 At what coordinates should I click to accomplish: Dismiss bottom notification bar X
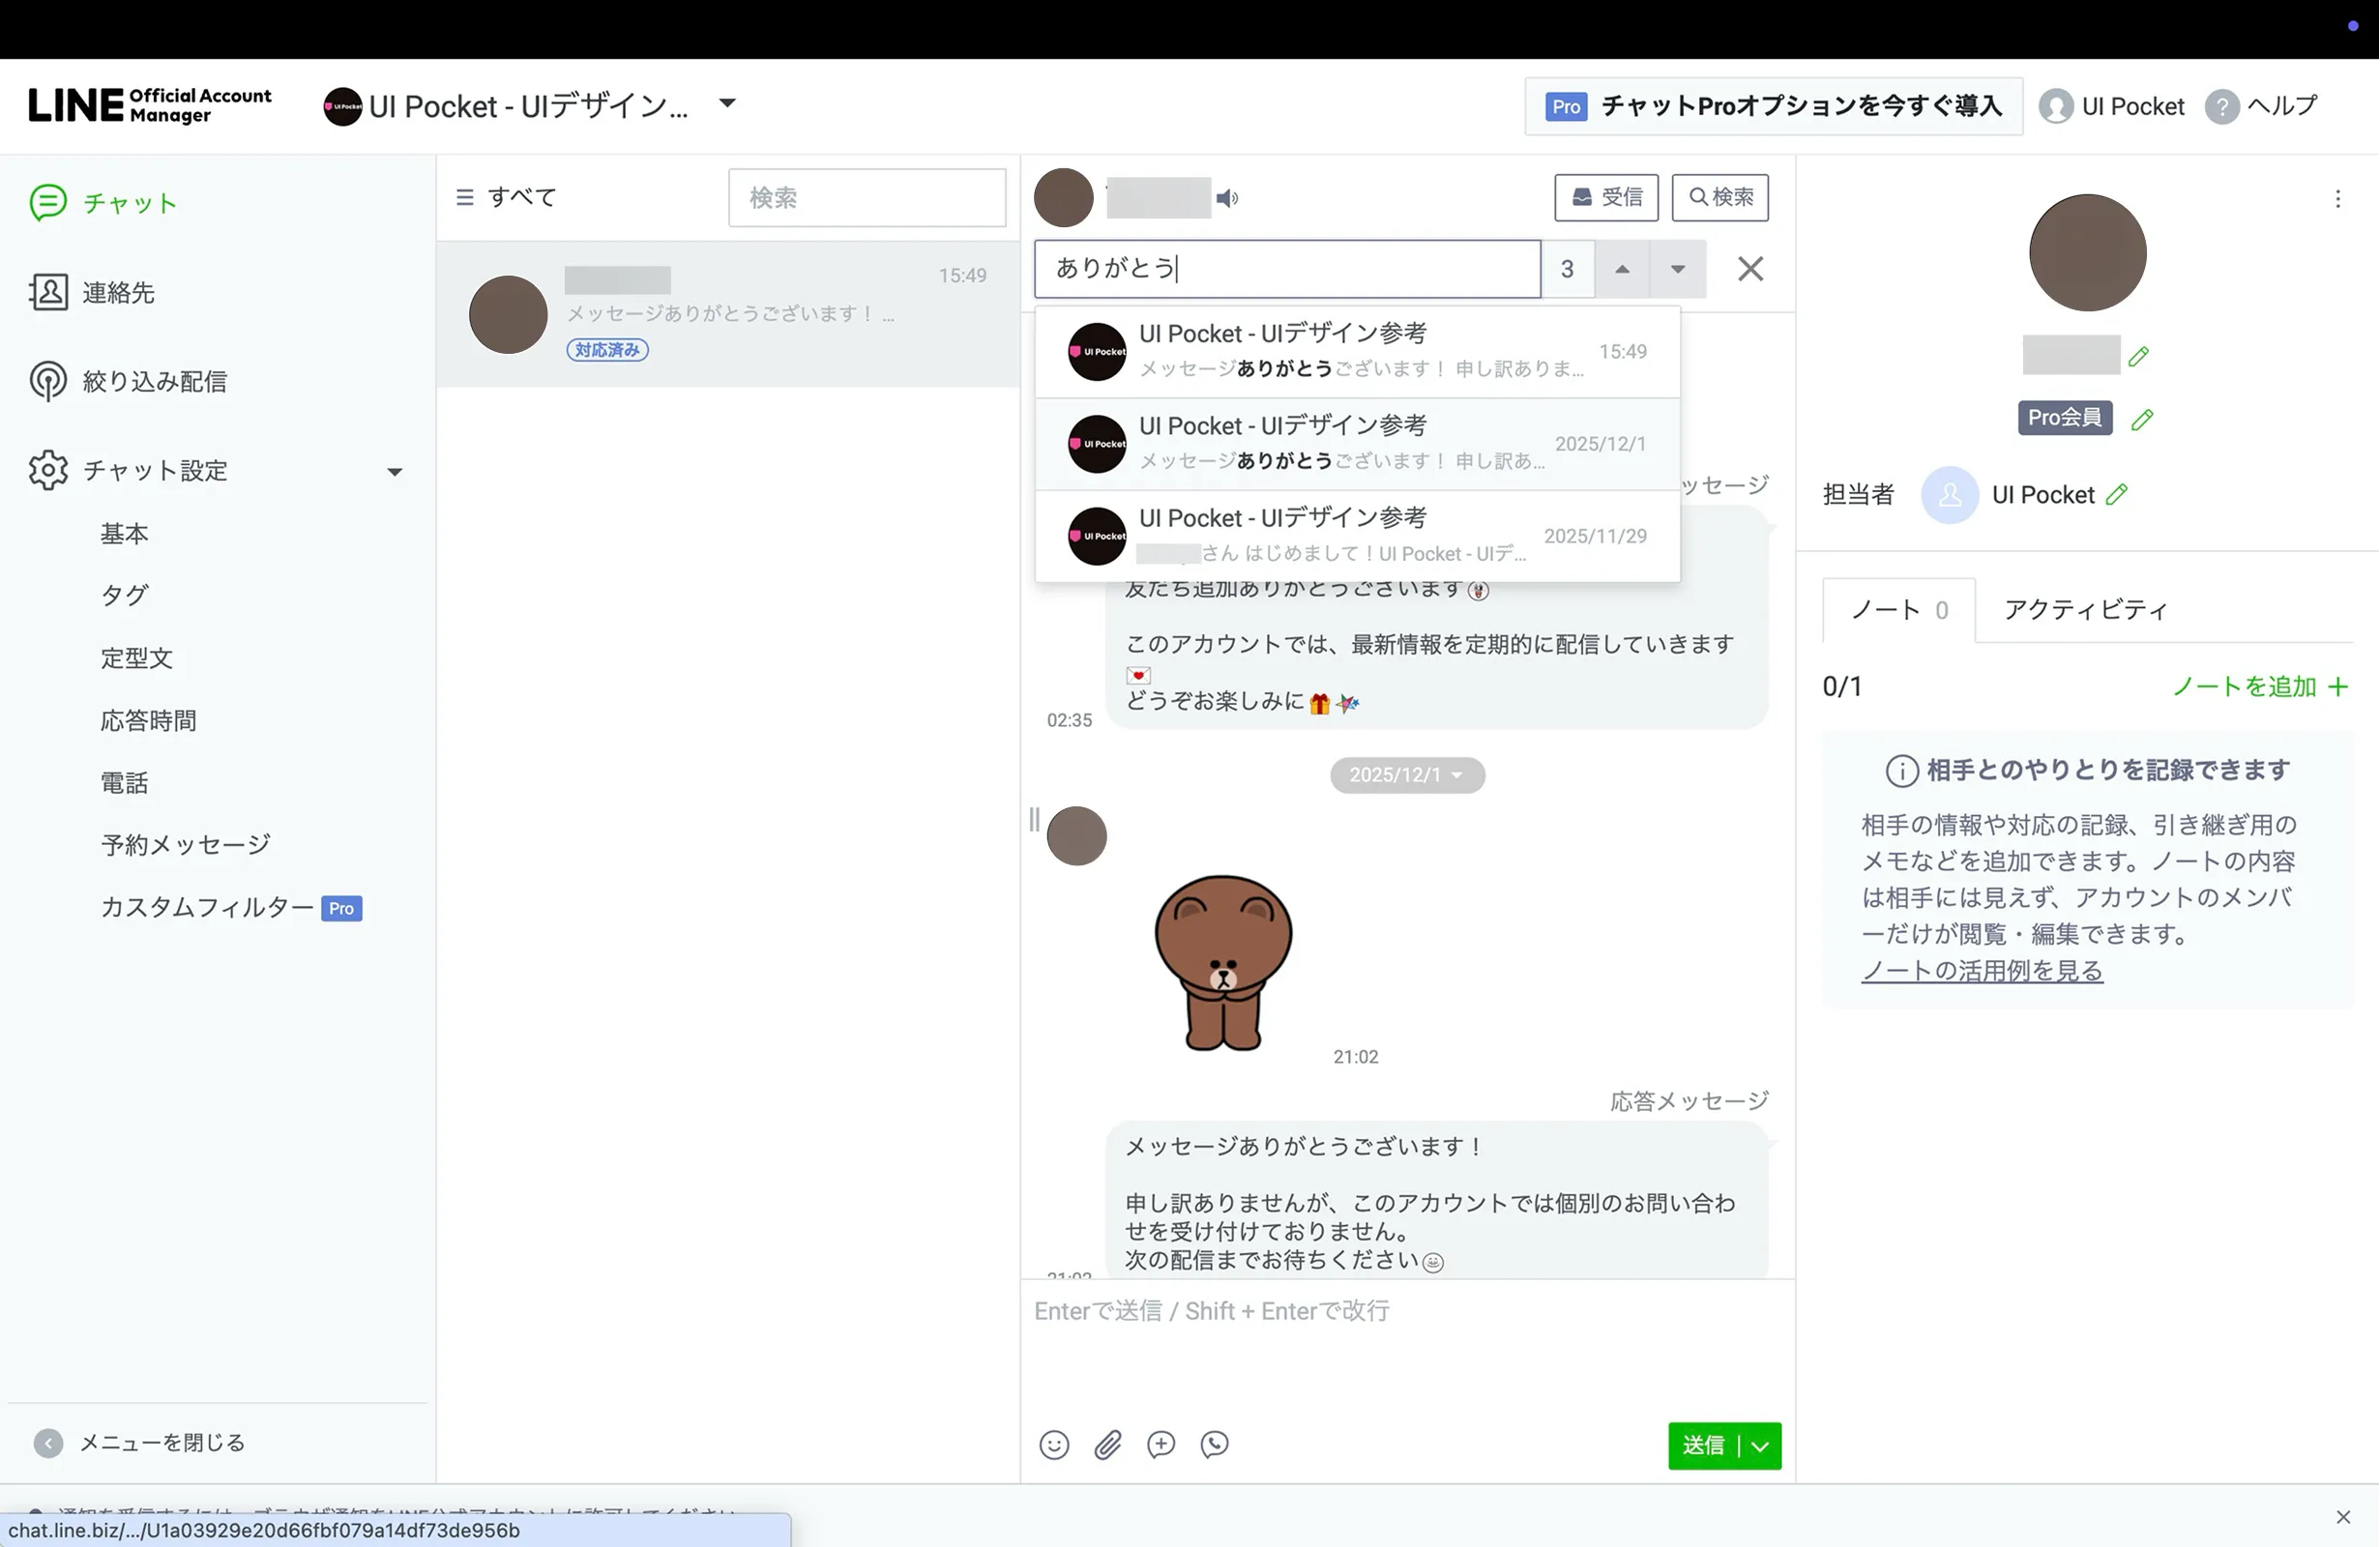tap(2343, 1517)
